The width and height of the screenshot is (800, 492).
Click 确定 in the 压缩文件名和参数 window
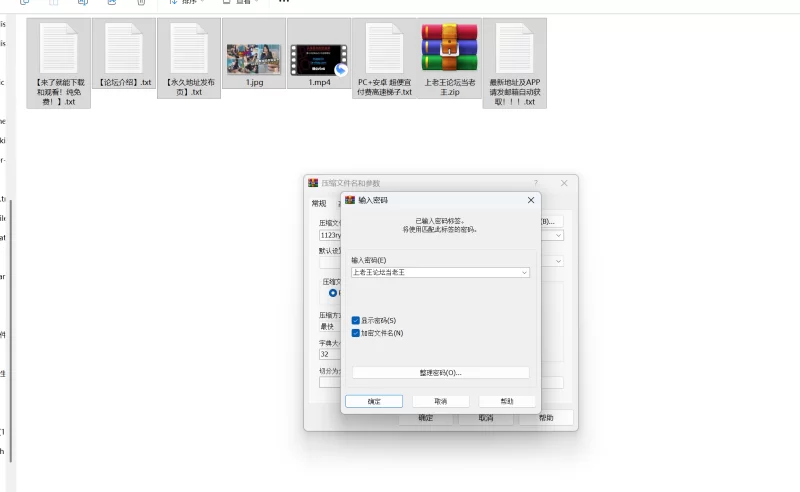pyautogui.click(x=426, y=418)
